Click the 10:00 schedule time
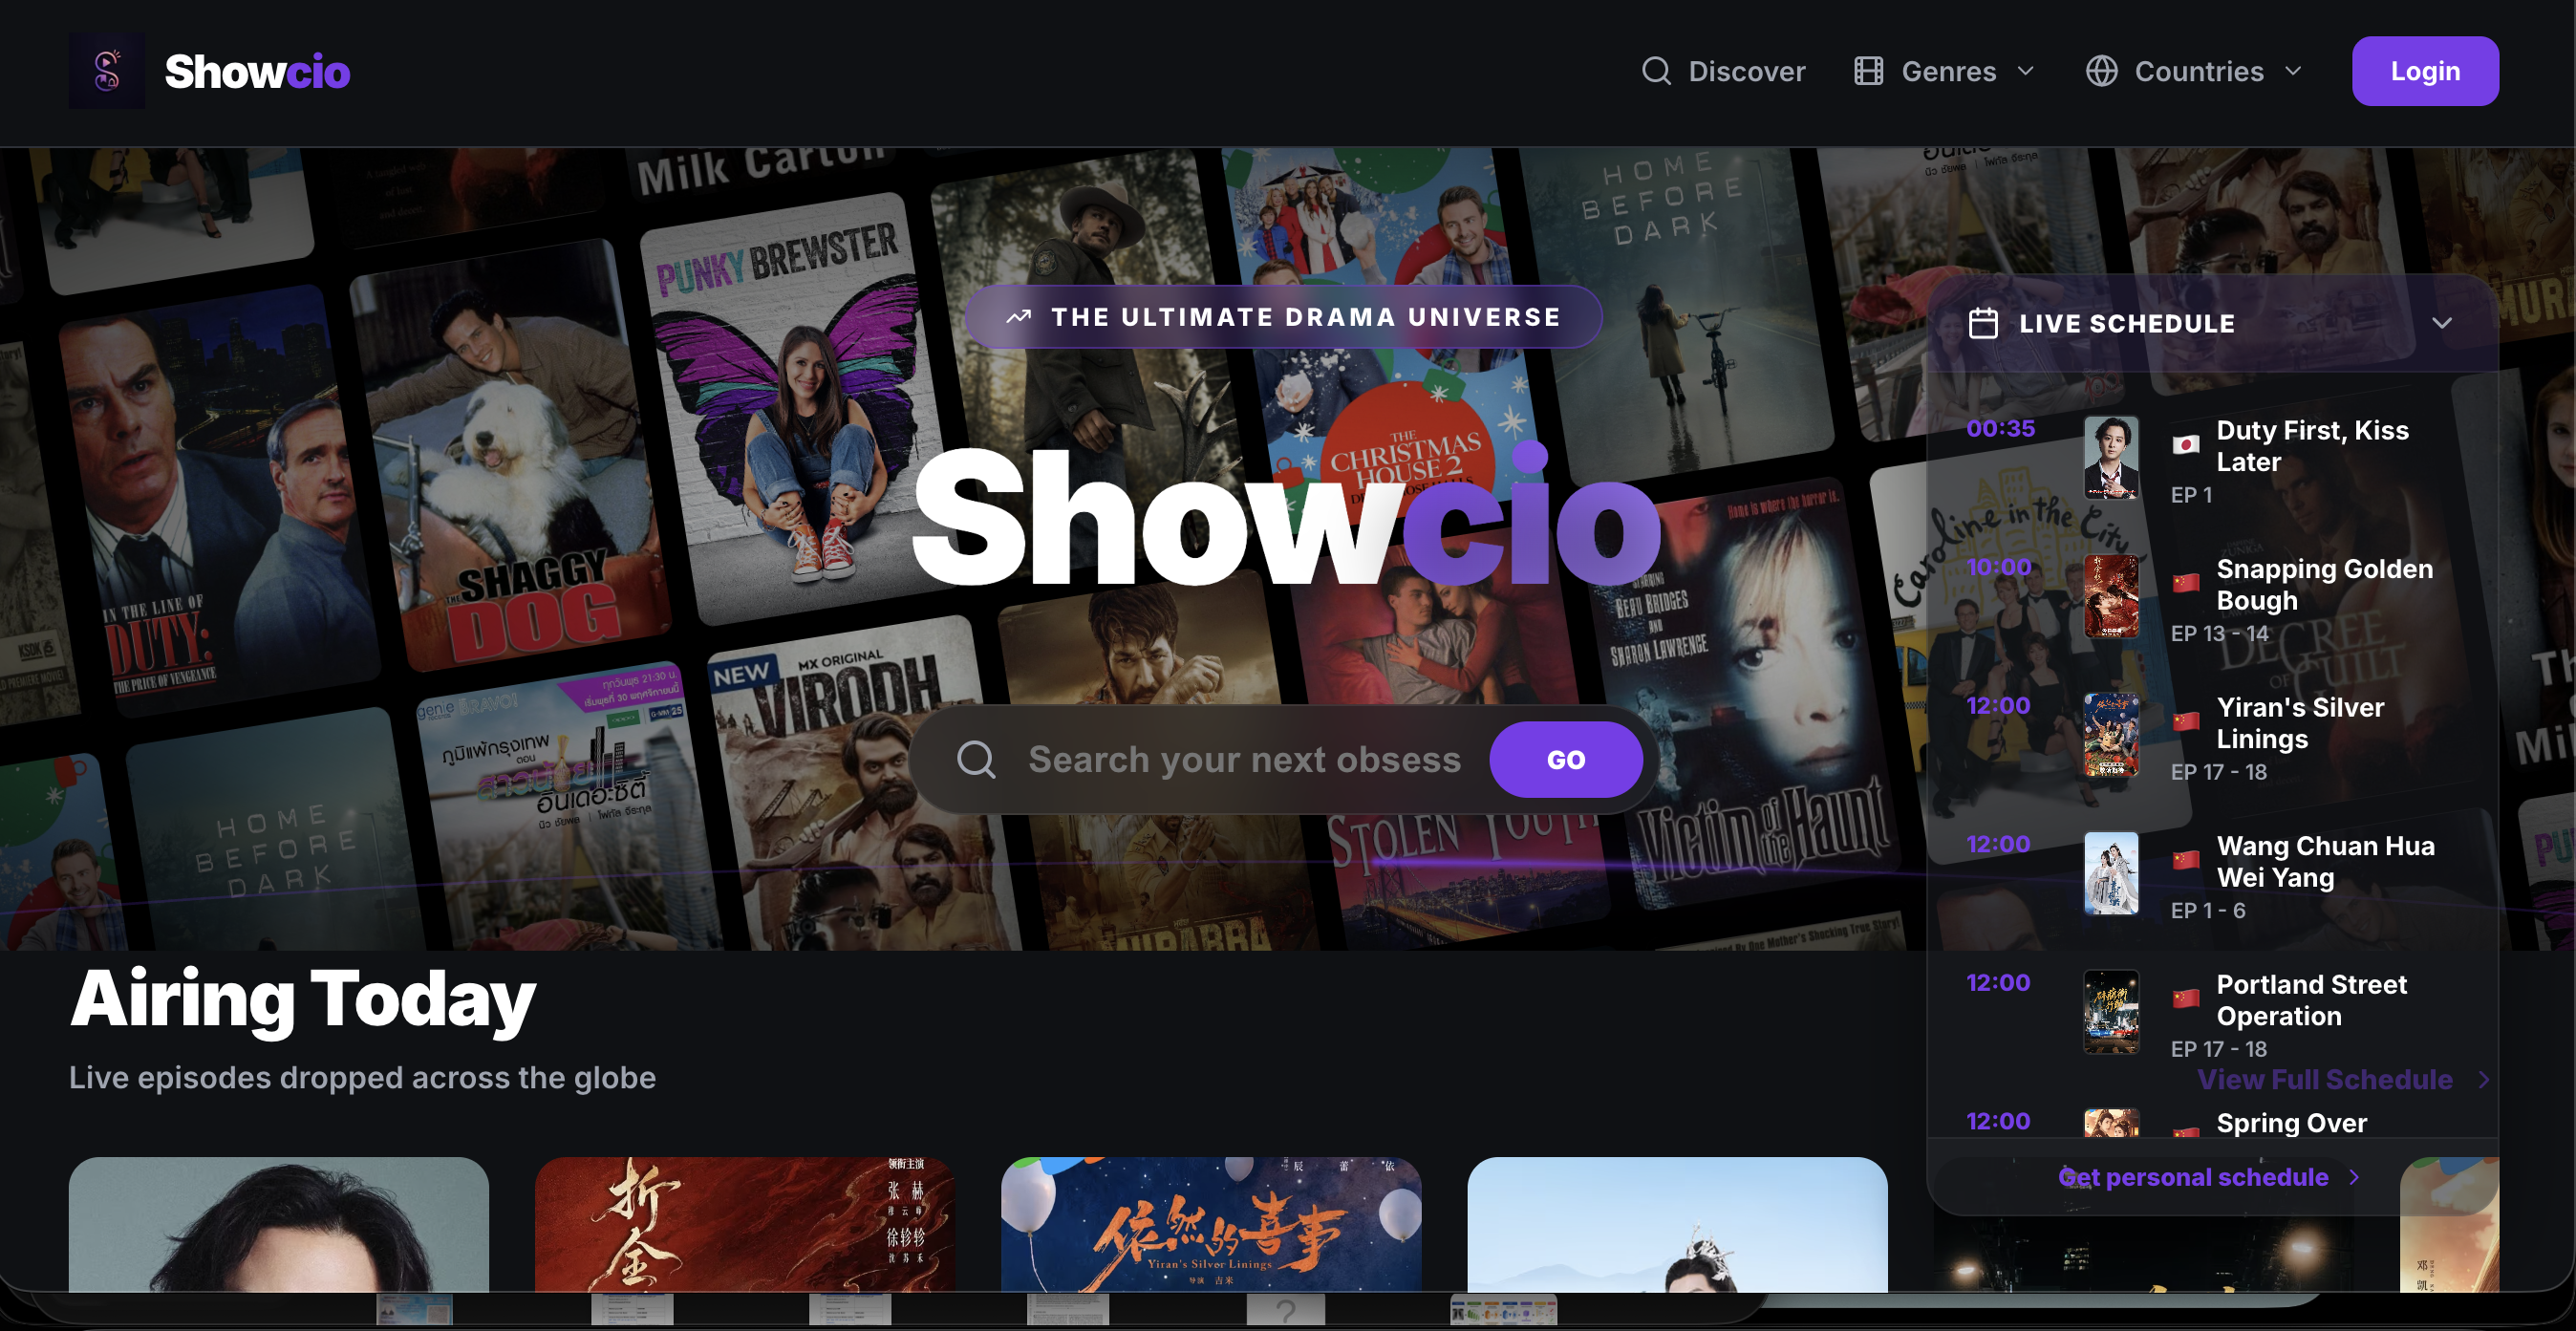2576x1331 pixels. pos(1998,567)
